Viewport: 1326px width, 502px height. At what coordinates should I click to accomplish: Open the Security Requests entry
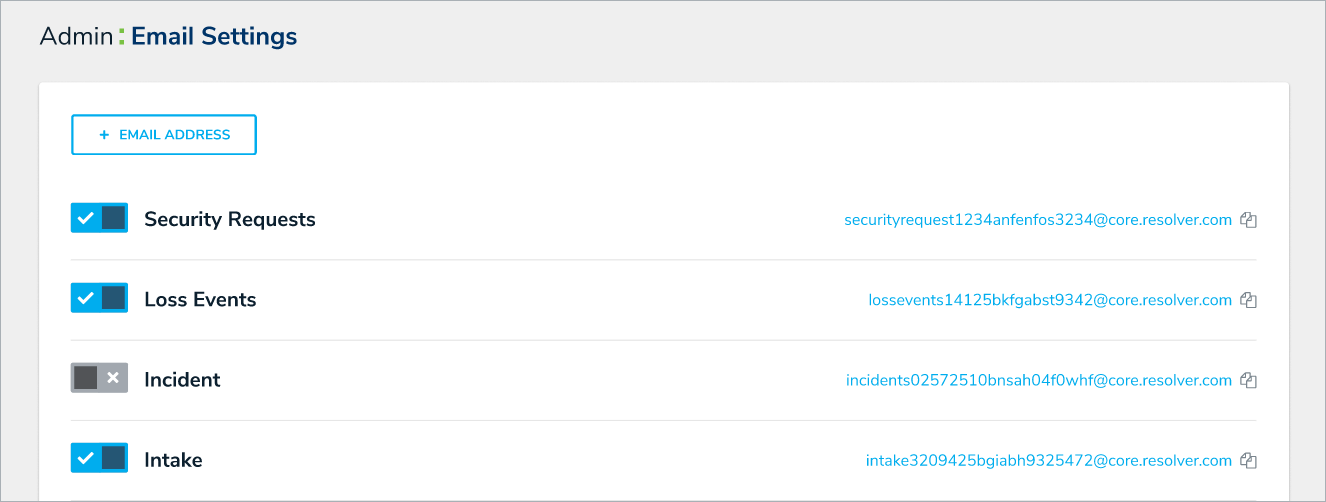coord(230,219)
